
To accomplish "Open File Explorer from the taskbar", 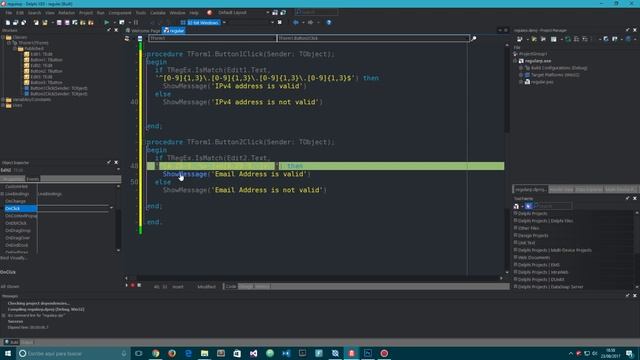I will (204, 353).
